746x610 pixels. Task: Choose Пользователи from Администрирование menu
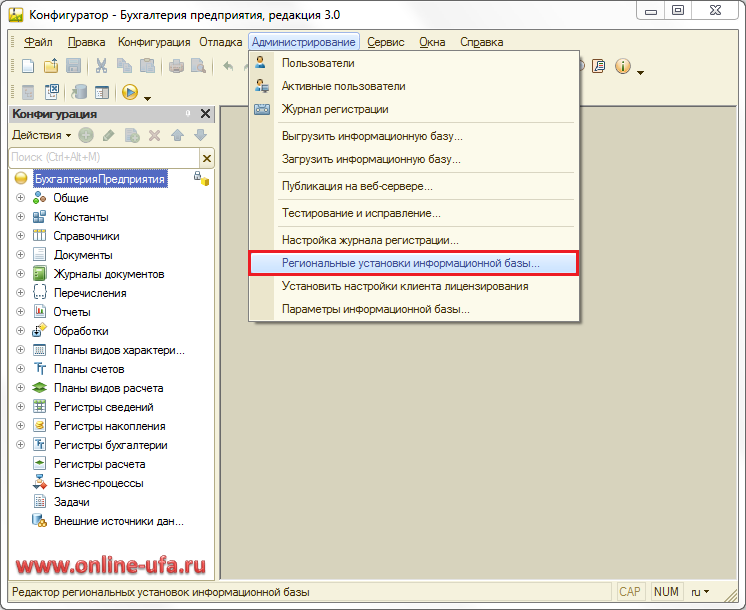413,63
